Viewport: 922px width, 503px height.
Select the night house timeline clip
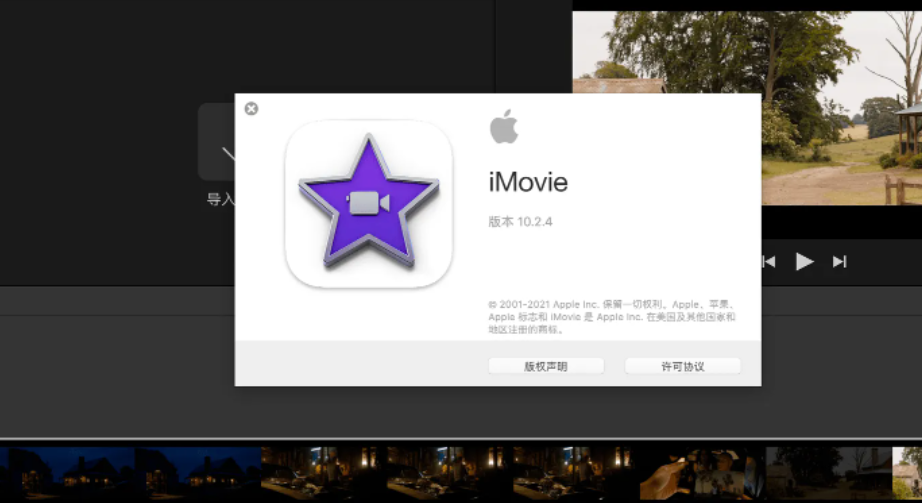click(67, 474)
